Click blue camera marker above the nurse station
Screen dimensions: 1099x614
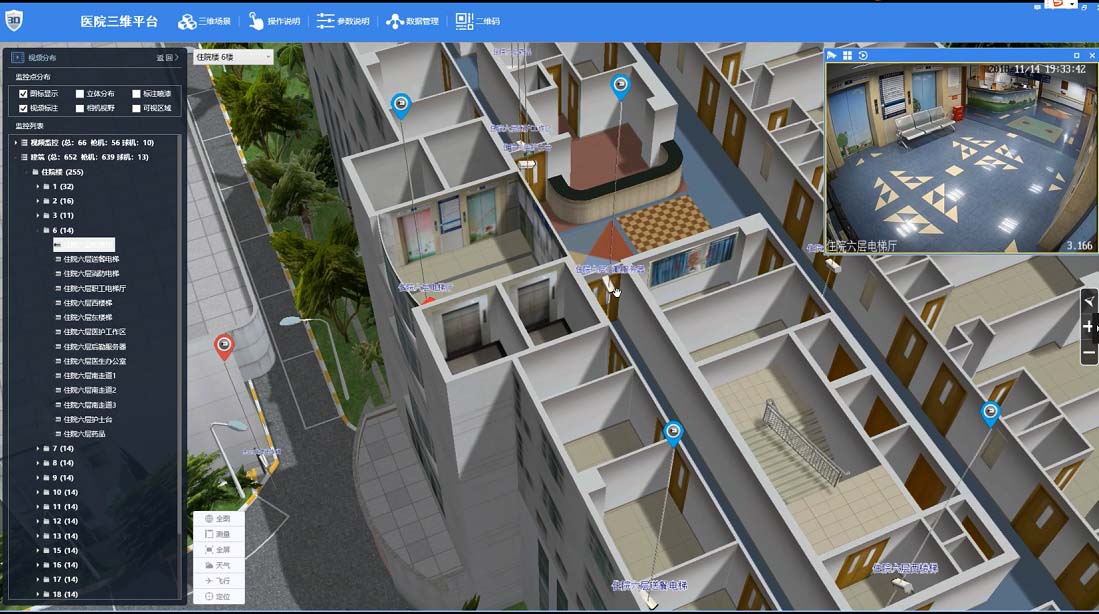[620, 87]
